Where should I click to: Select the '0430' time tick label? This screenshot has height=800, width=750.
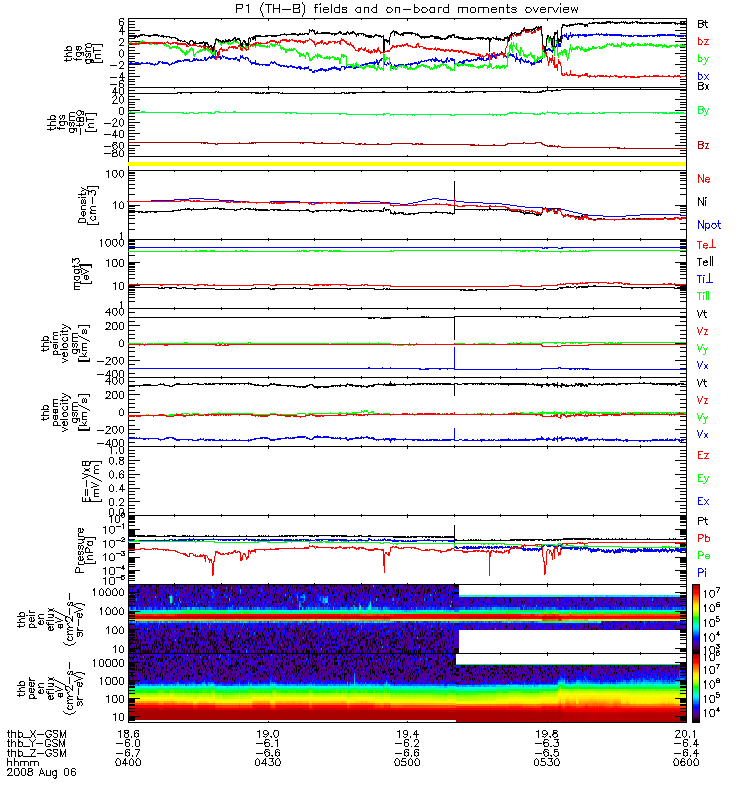coord(267,763)
